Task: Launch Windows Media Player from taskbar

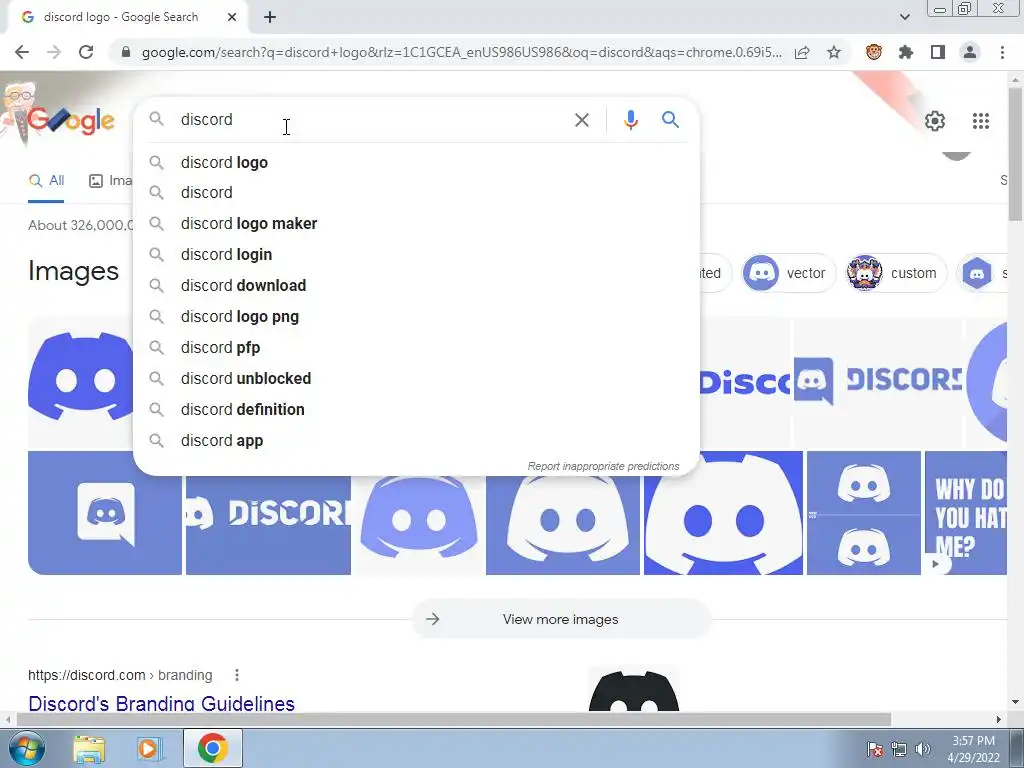Action: (148, 748)
